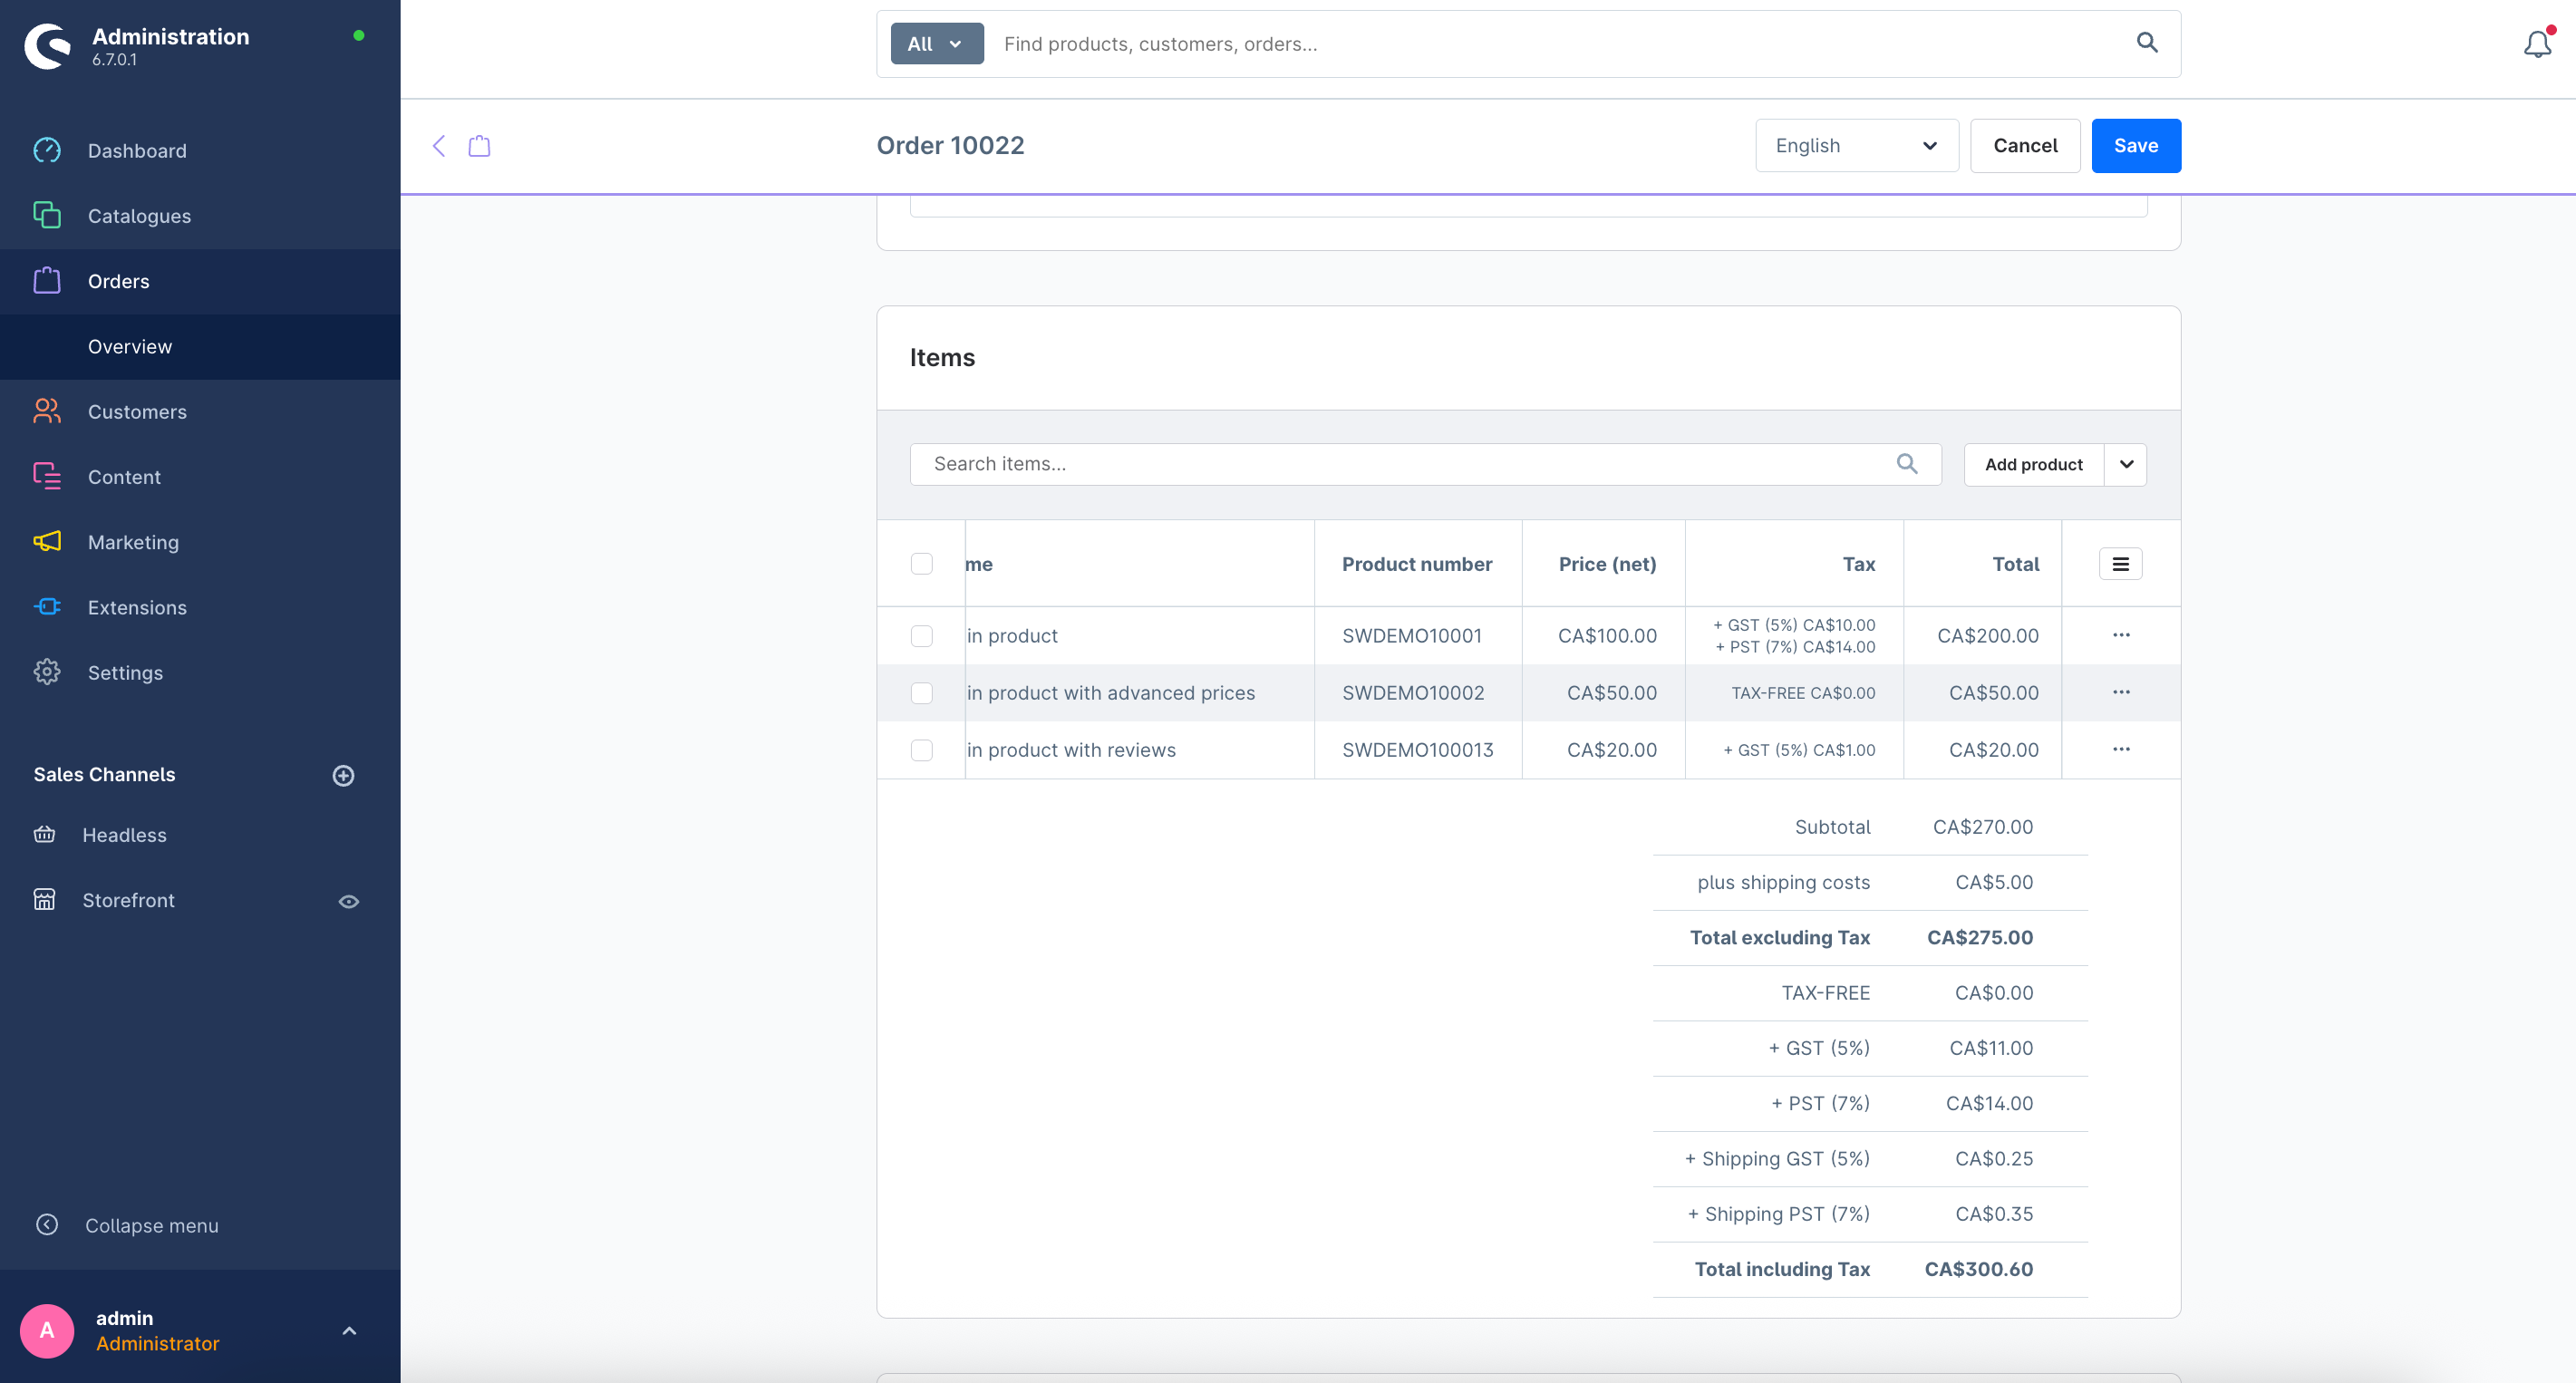Open the Storefront sales channel
2576x1383 pixels.
point(129,900)
